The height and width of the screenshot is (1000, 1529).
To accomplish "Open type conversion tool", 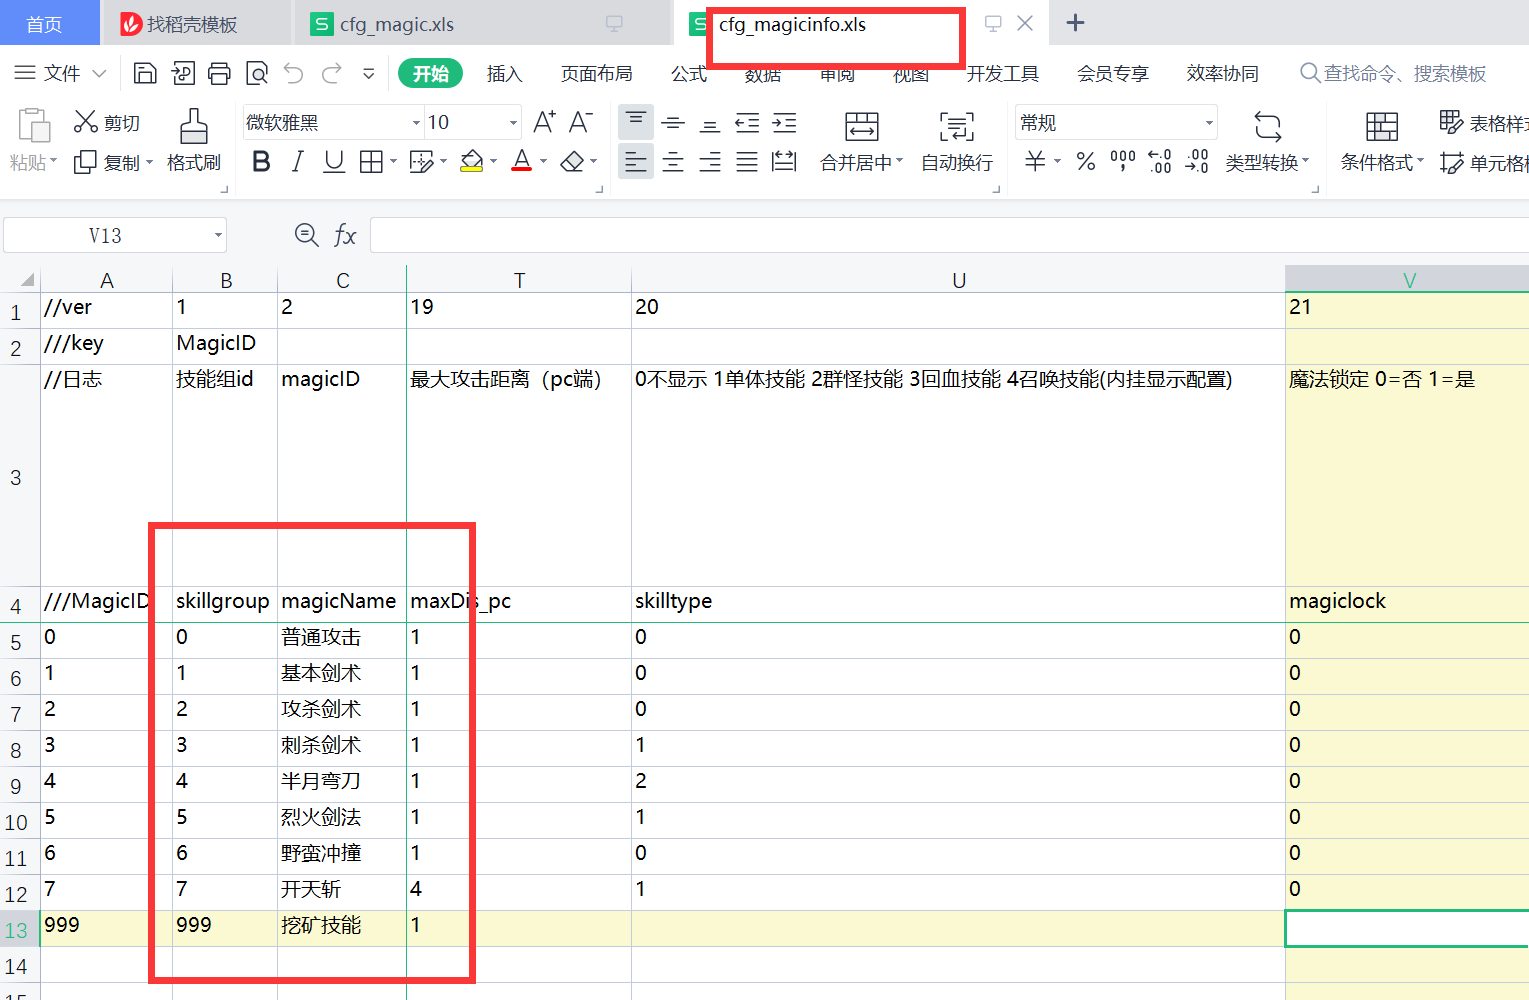I will click(1267, 142).
